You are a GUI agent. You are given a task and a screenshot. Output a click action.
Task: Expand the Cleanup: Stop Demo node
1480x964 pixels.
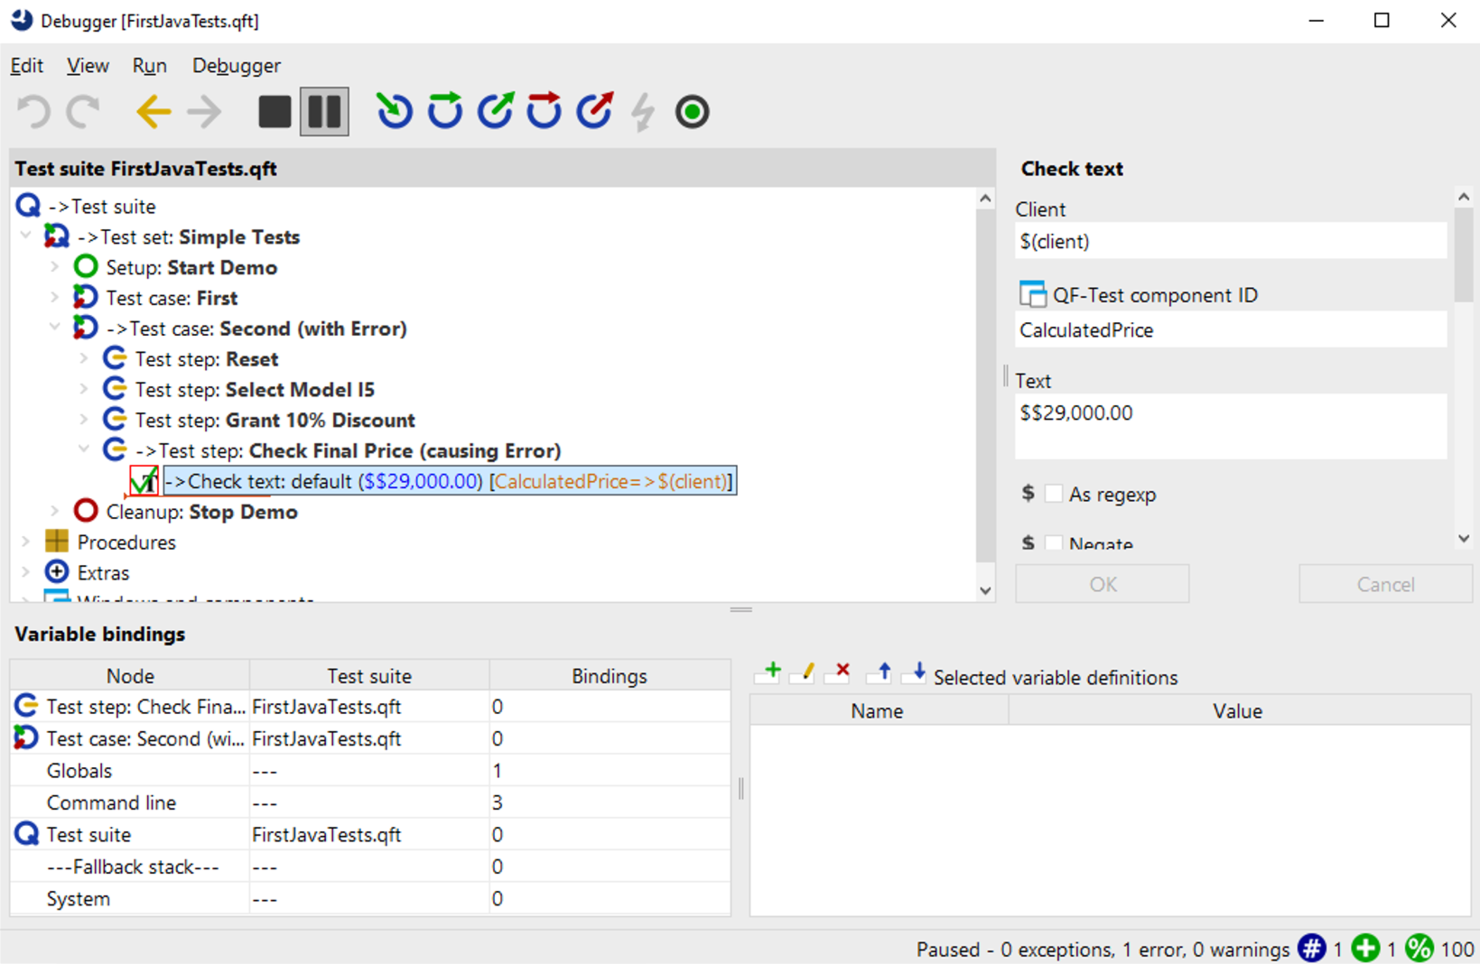(55, 511)
